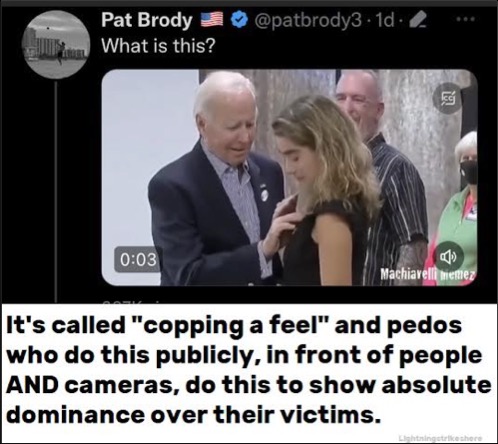Click the edited pencil icon beside 1d
Viewport: 498px width, 444px height.
pos(417,21)
